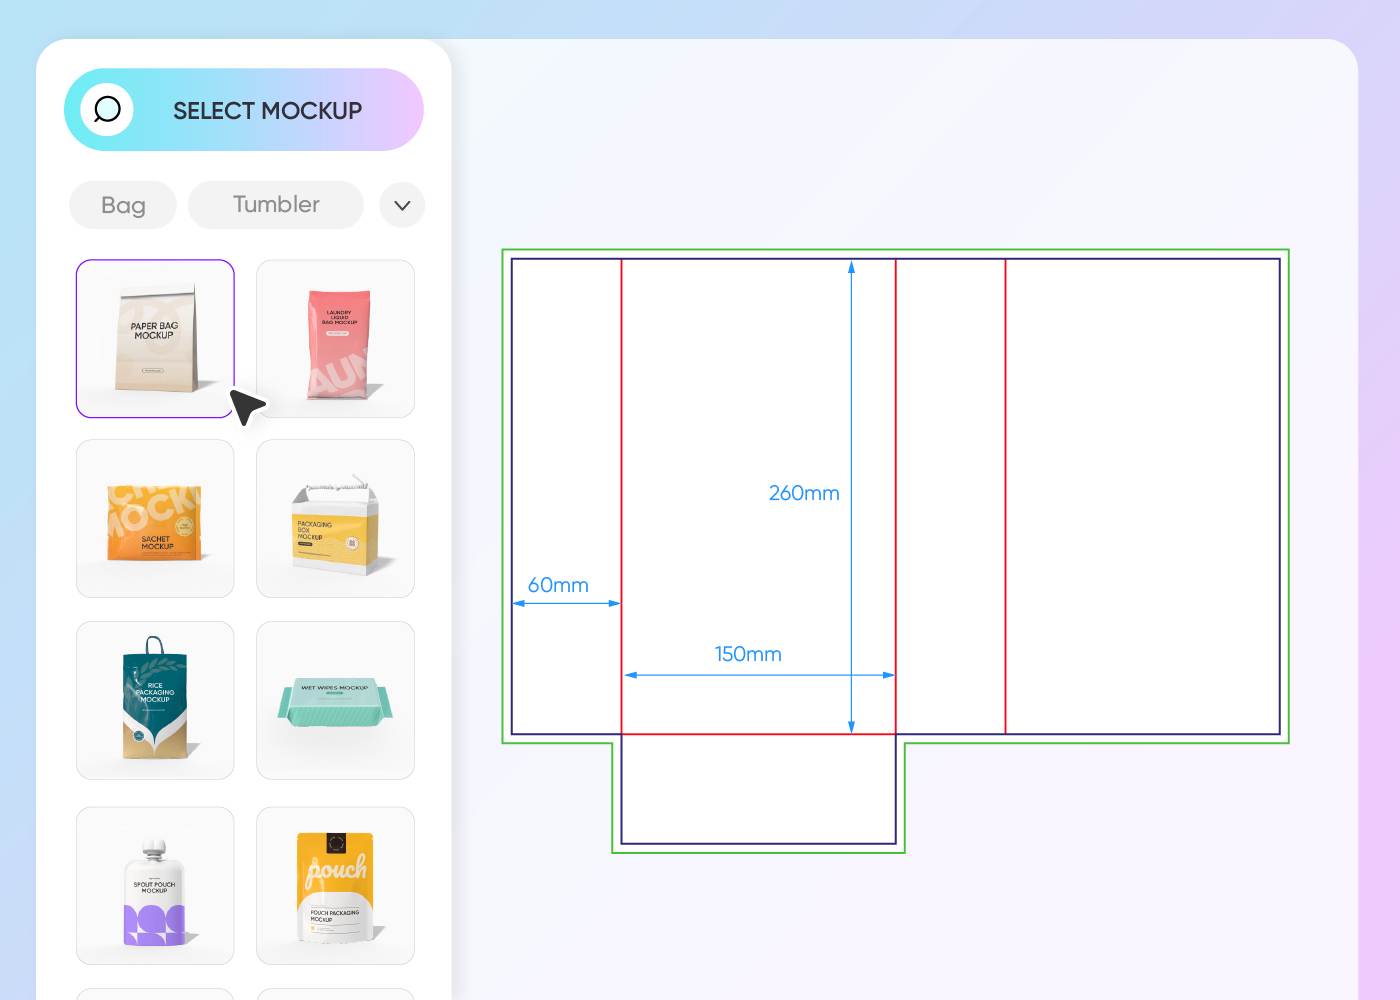Choose the Laundry Liquid Bag Mockup
1400x1000 pixels.
(x=335, y=338)
